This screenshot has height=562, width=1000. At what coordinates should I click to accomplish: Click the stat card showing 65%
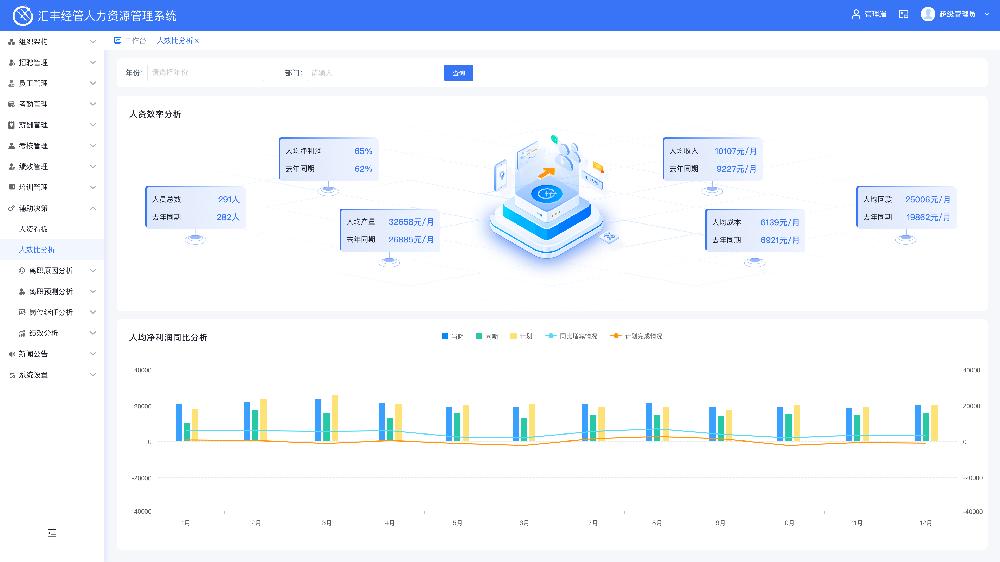coord(328,159)
